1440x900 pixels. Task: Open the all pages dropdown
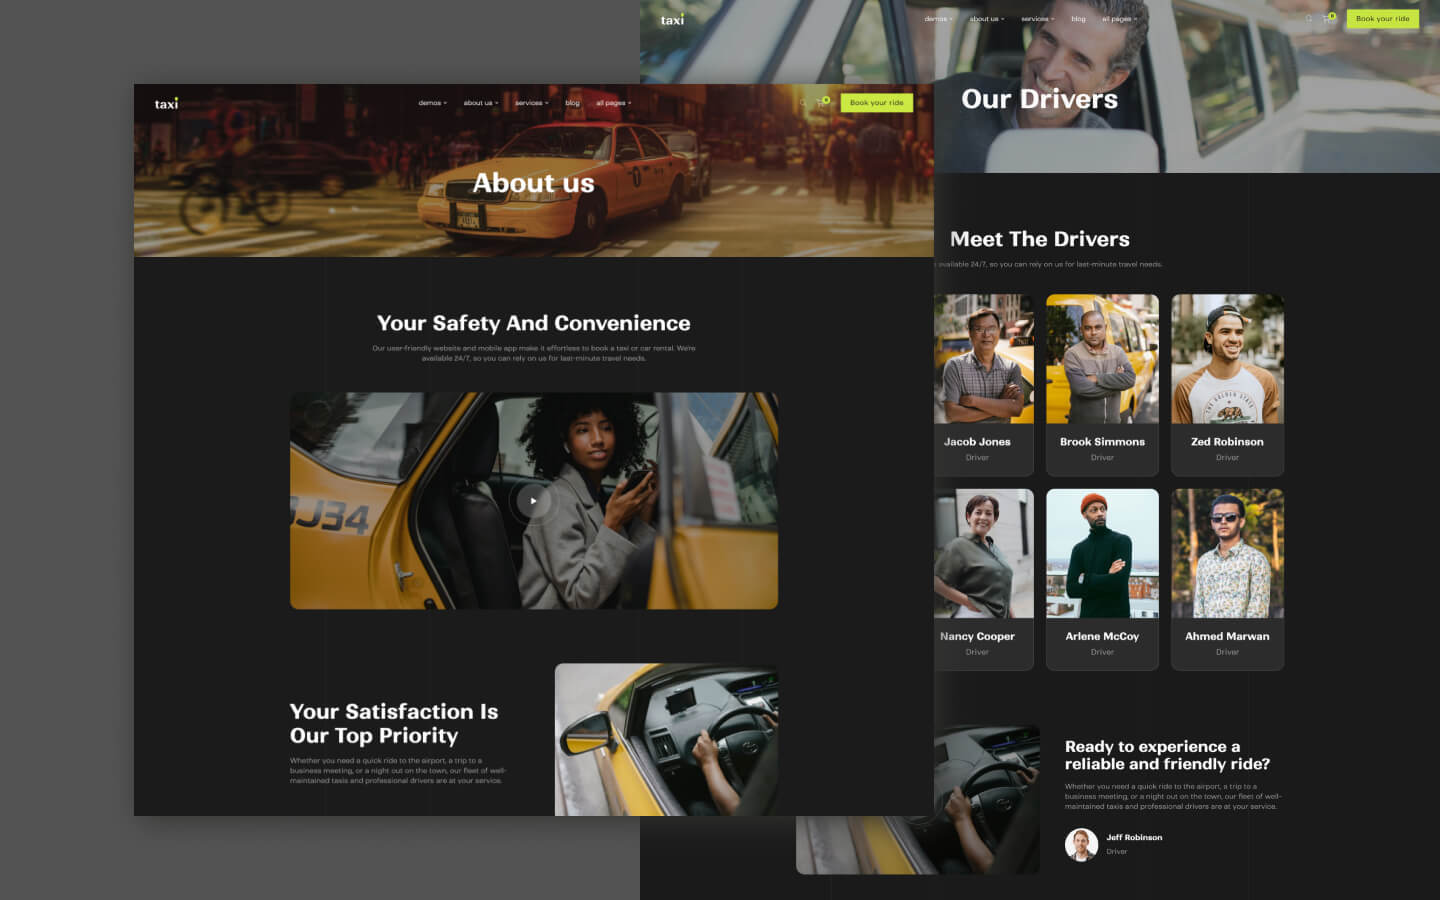click(x=613, y=102)
